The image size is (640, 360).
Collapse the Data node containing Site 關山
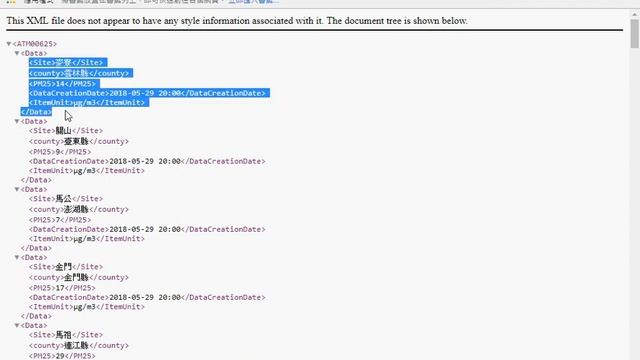17,121
